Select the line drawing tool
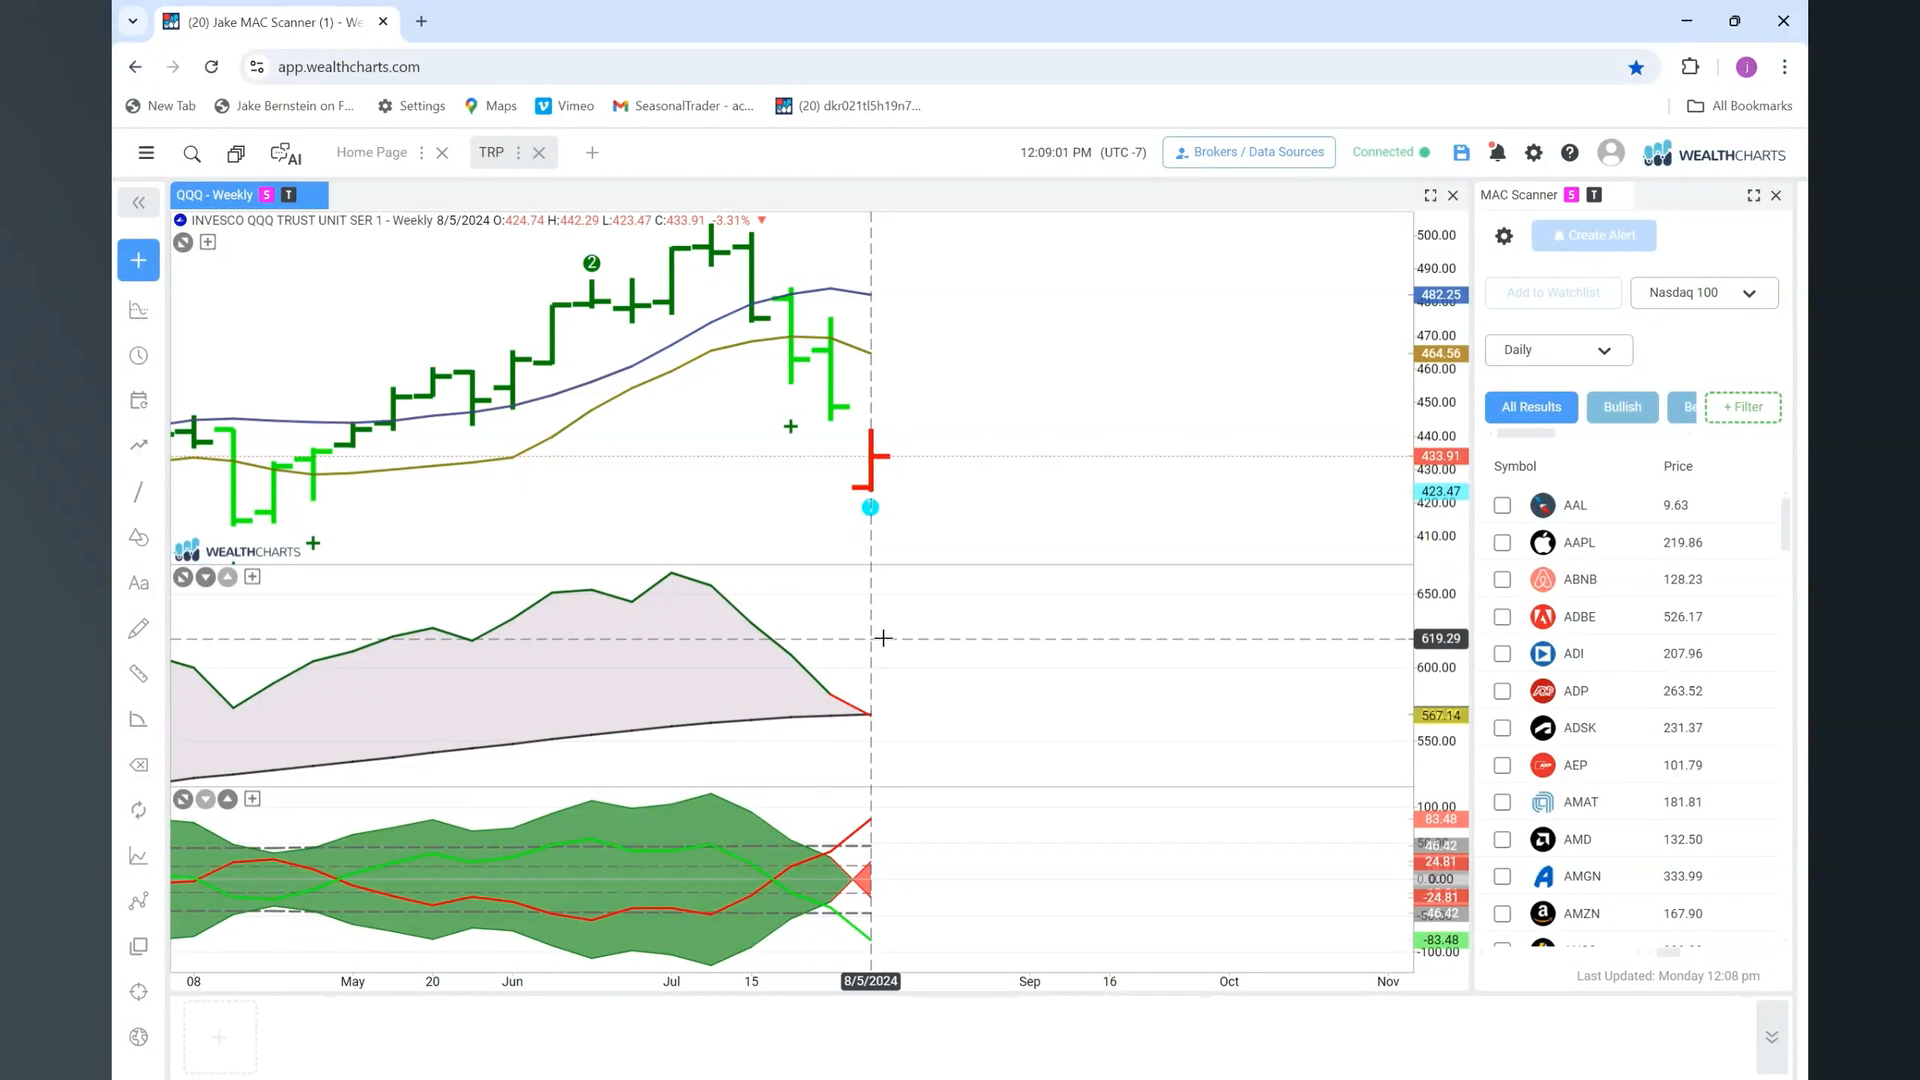 139,492
